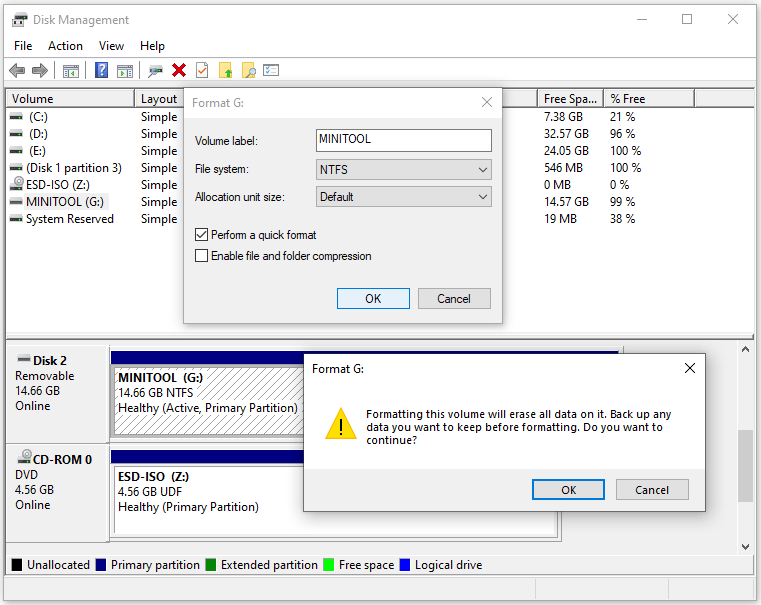
Task: Click the Back arrow toolbar icon
Action: click(x=17, y=70)
